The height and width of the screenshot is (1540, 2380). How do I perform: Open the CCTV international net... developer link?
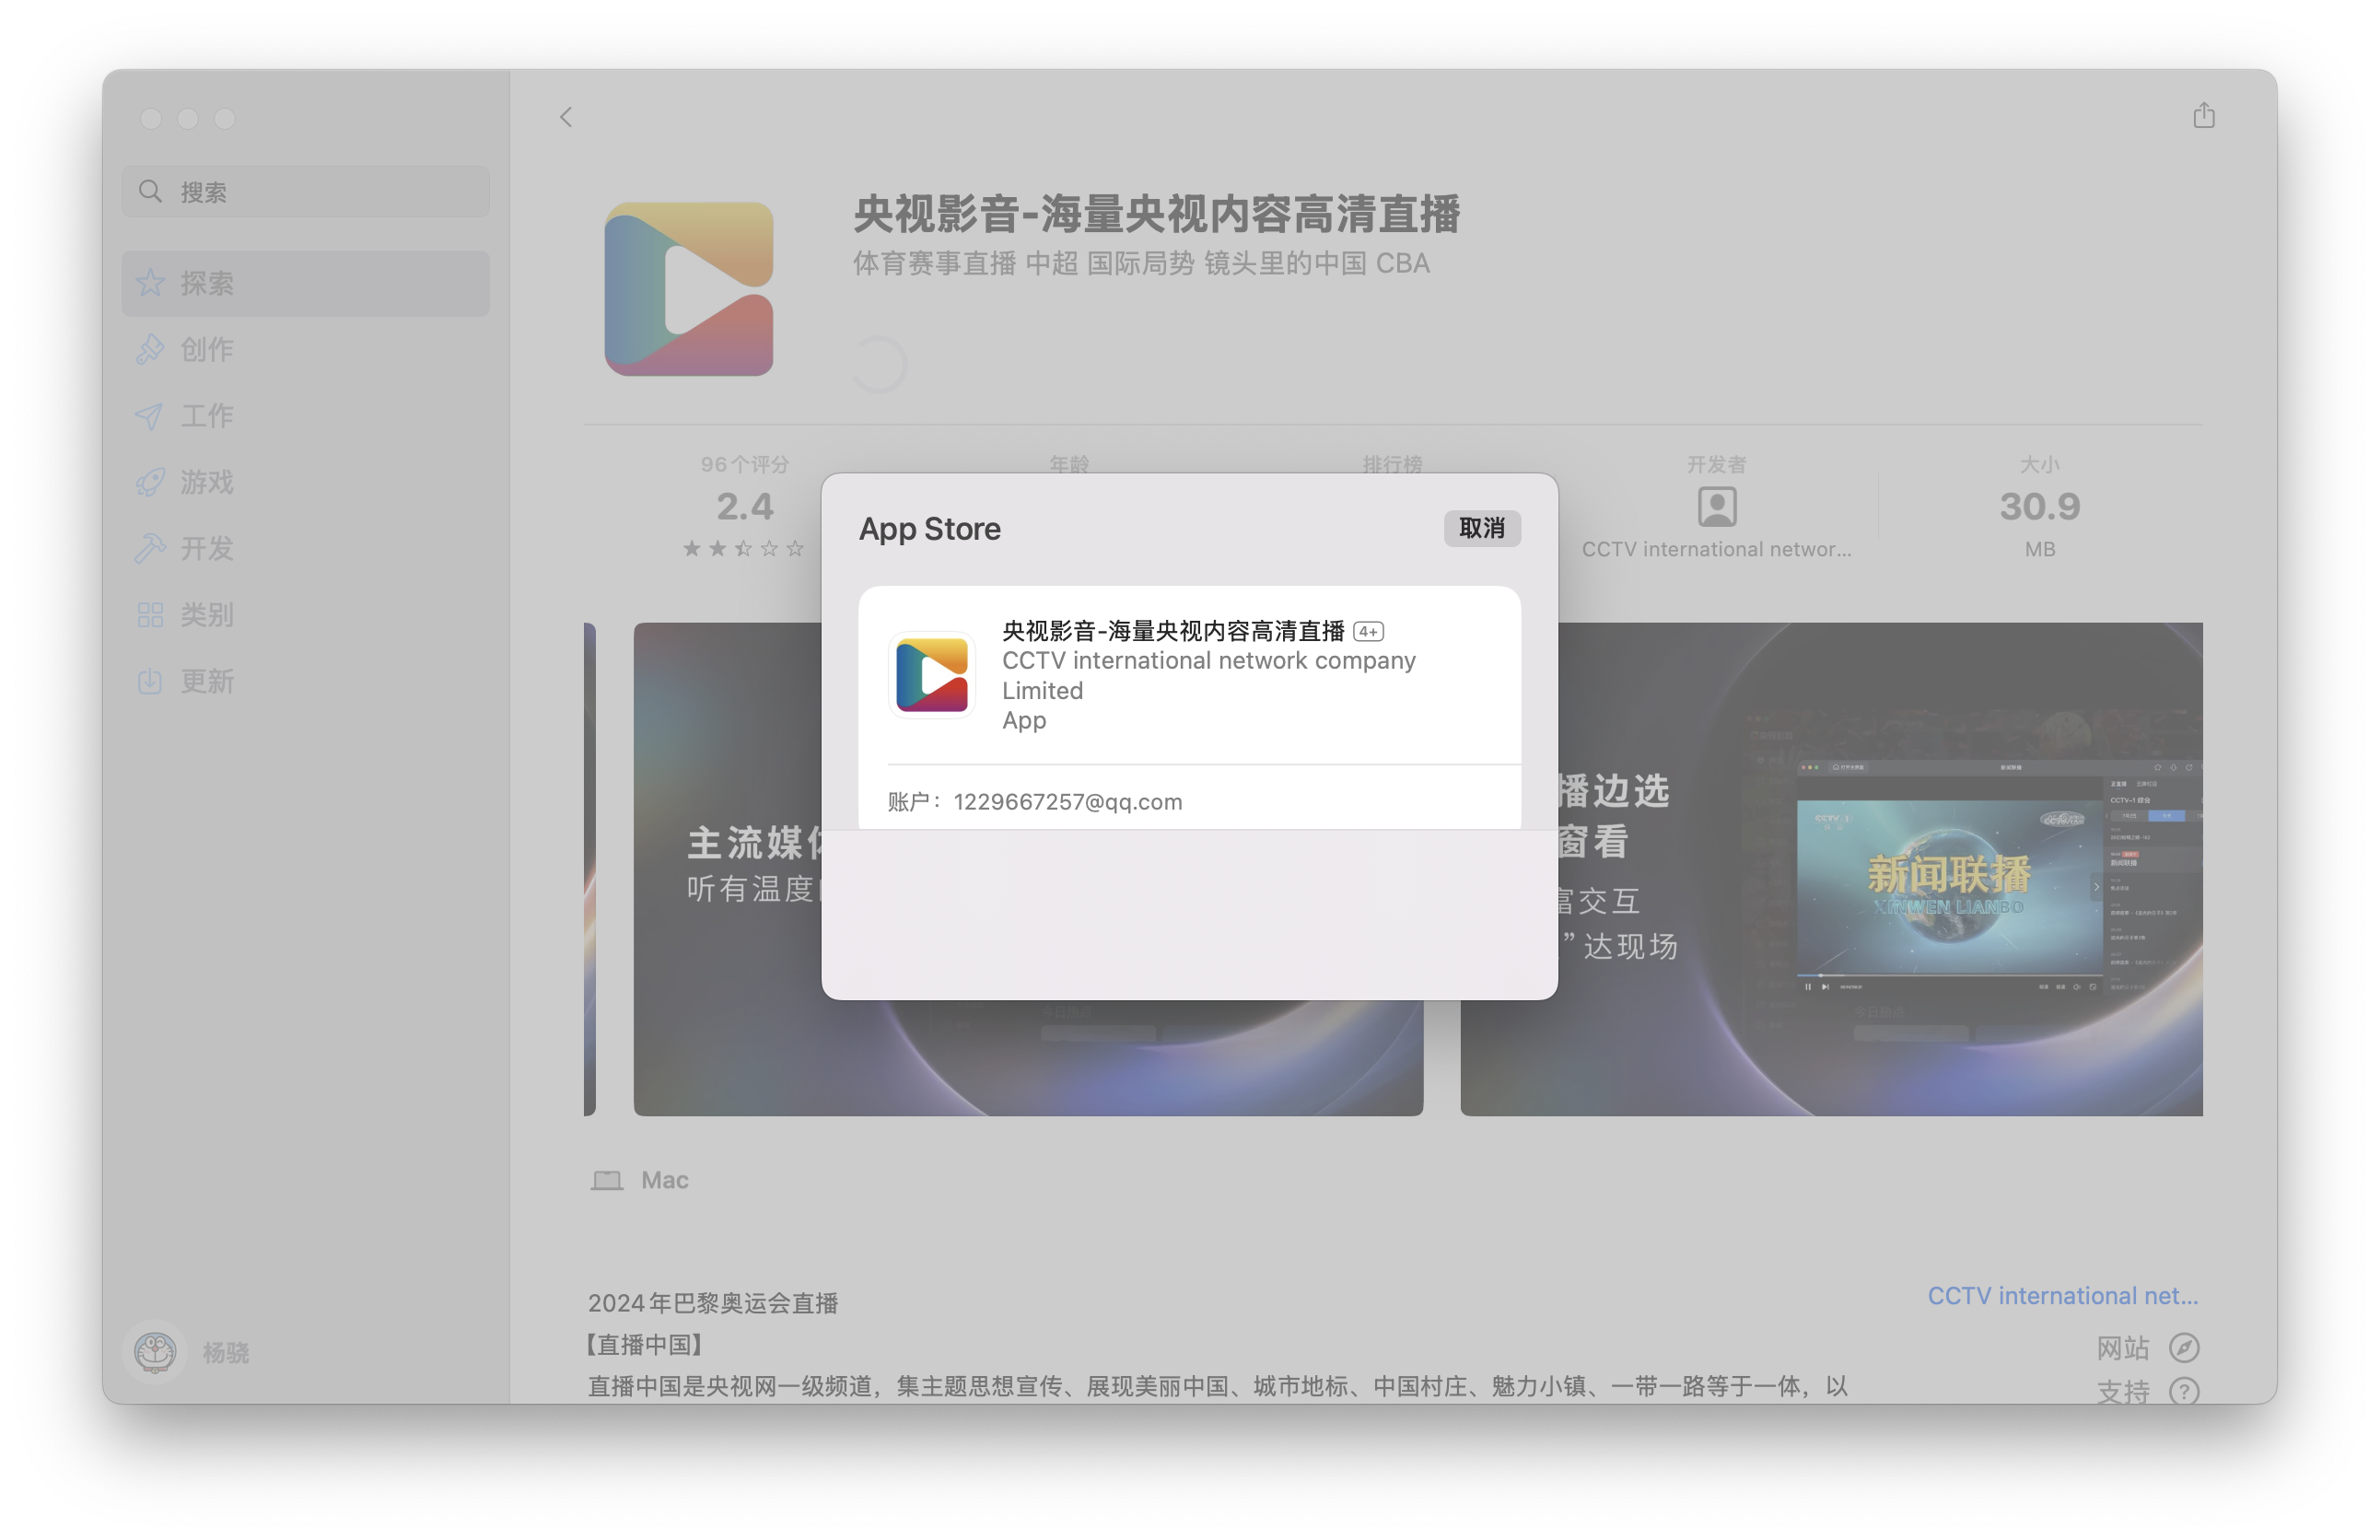[x=2062, y=1295]
